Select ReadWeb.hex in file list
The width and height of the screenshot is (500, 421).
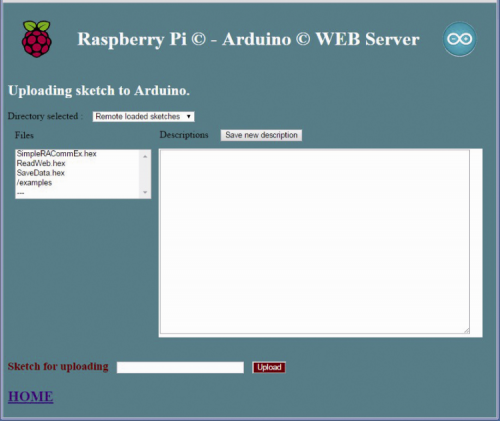tap(41, 163)
